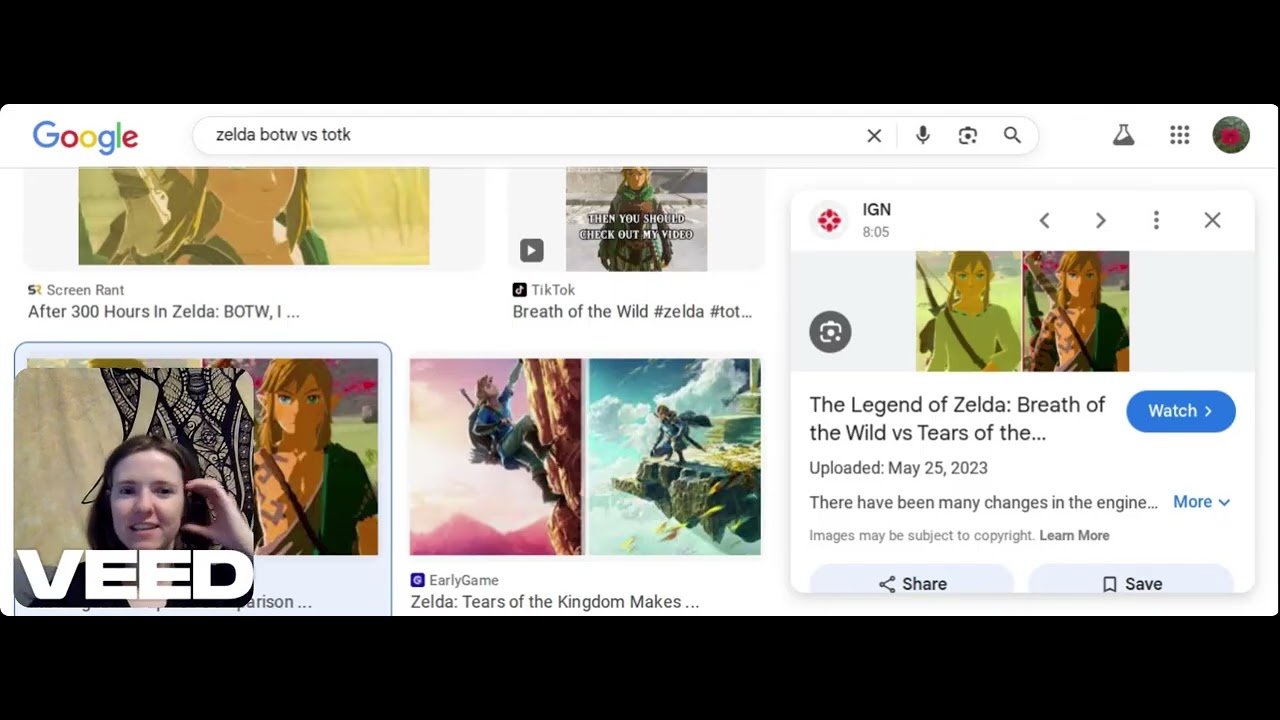Open the TikTok result title
The image size is (1280, 720).
point(632,311)
